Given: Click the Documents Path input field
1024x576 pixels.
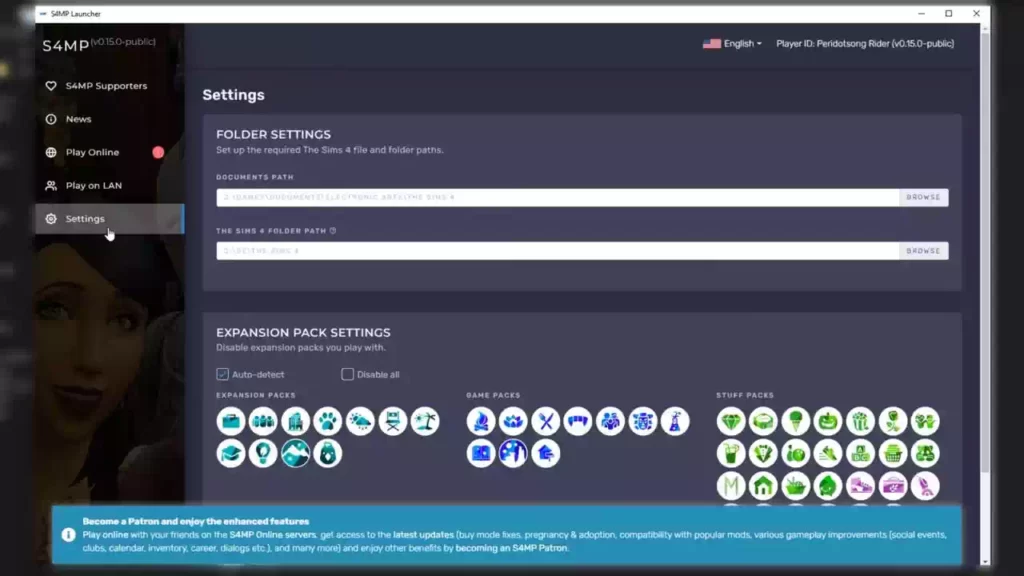Looking at the screenshot, I should pos(557,197).
